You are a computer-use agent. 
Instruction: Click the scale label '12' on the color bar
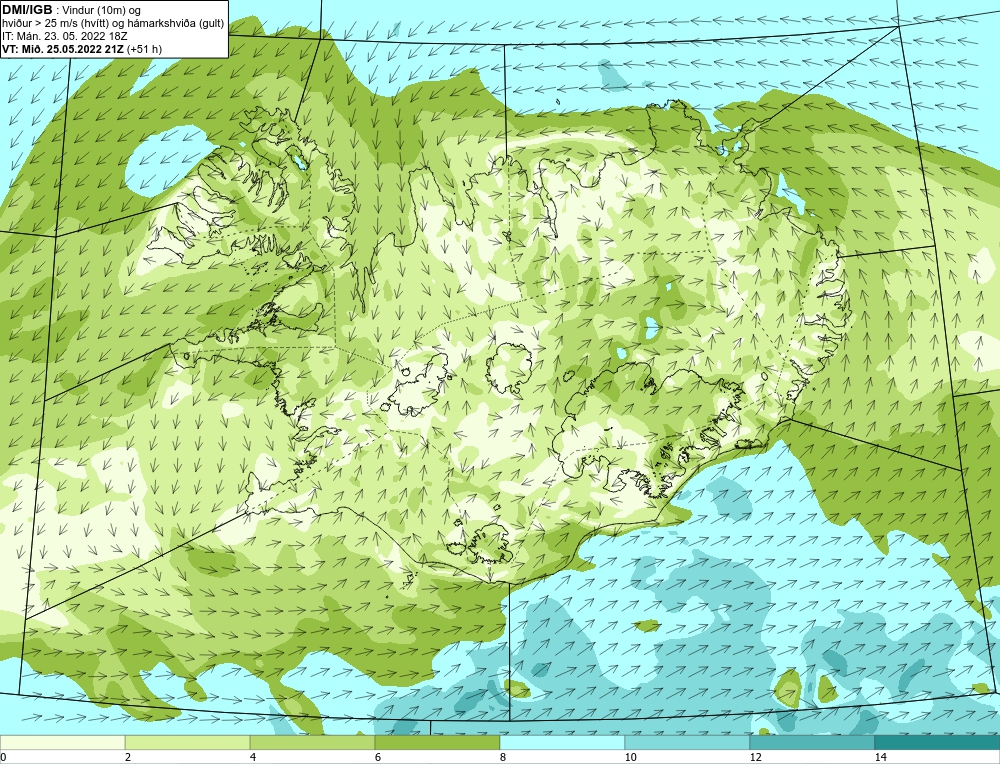pyautogui.click(x=755, y=758)
